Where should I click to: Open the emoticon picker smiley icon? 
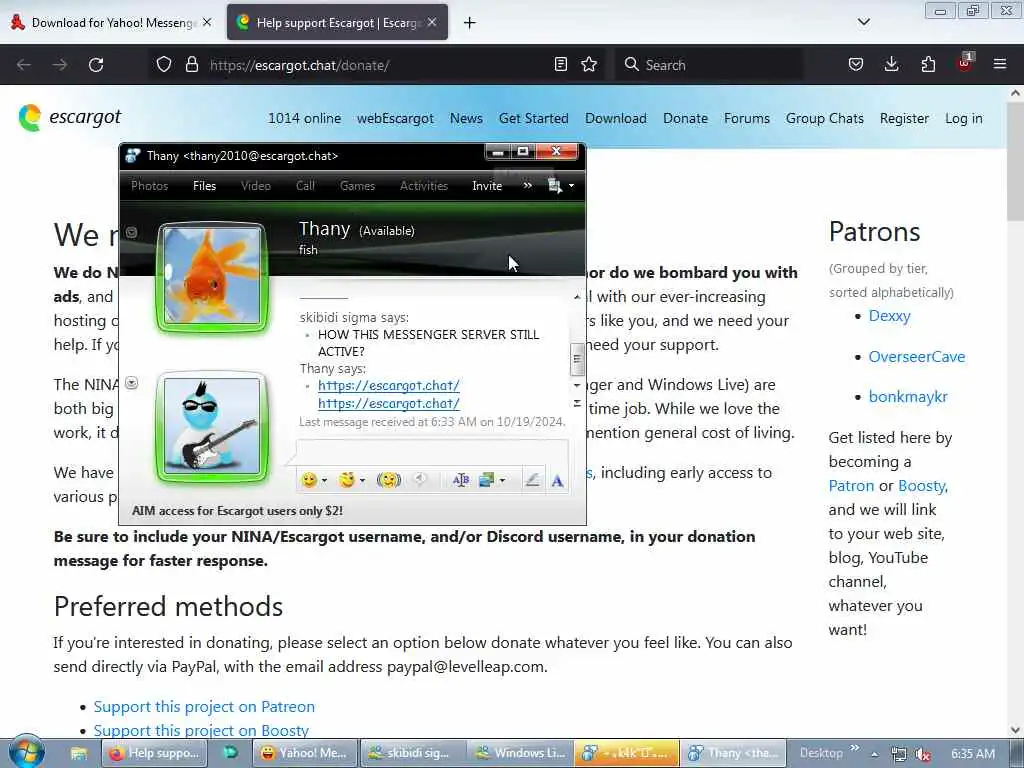(309, 480)
